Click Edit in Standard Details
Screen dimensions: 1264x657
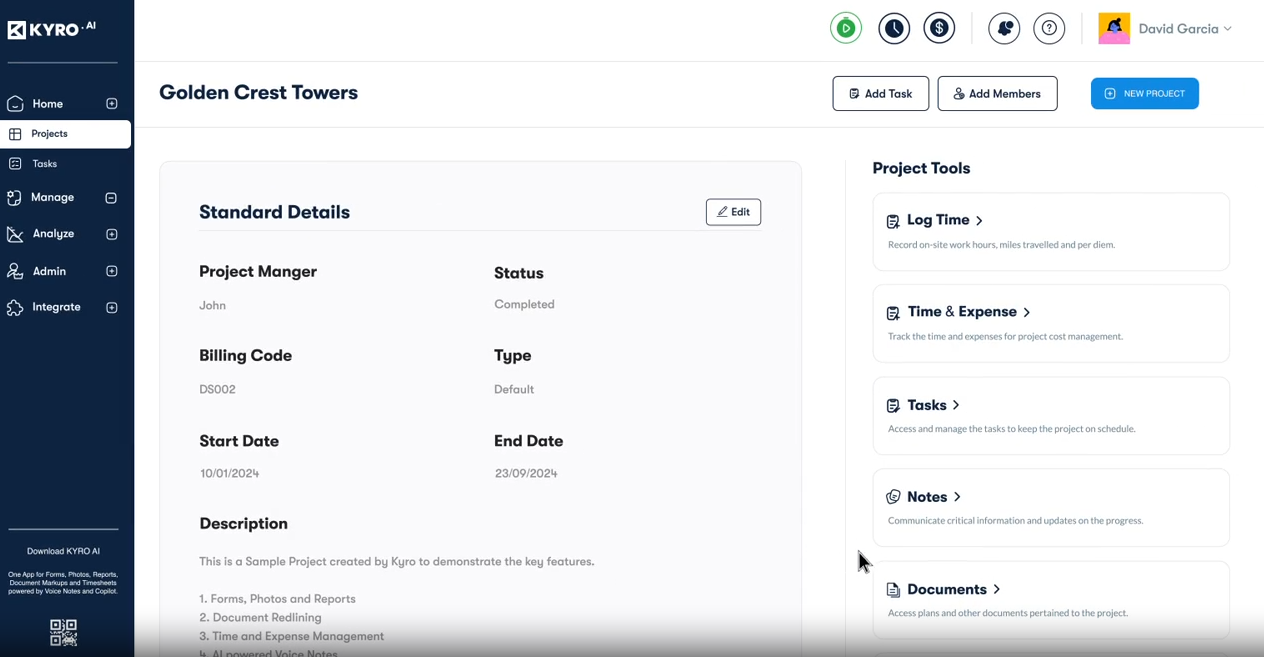click(x=733, y=212)
